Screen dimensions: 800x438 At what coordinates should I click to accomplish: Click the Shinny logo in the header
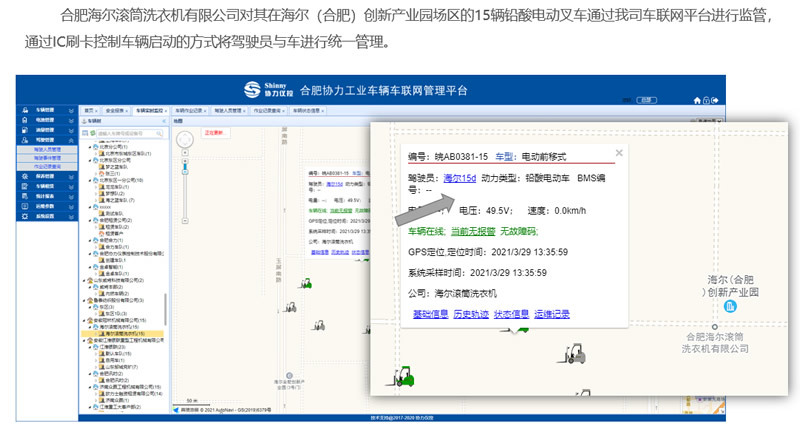coord(268,90)
